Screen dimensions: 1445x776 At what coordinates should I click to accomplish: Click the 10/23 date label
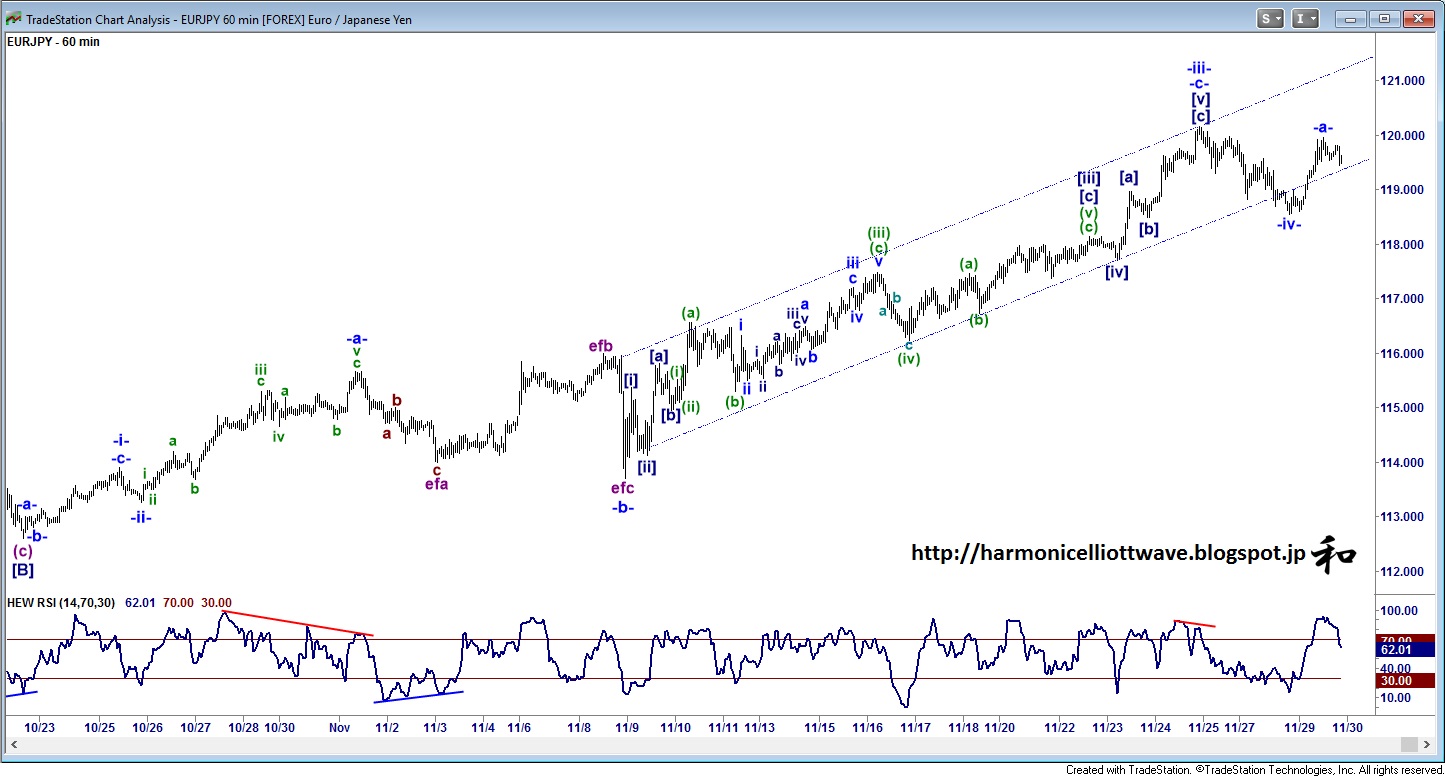point(39,727)
